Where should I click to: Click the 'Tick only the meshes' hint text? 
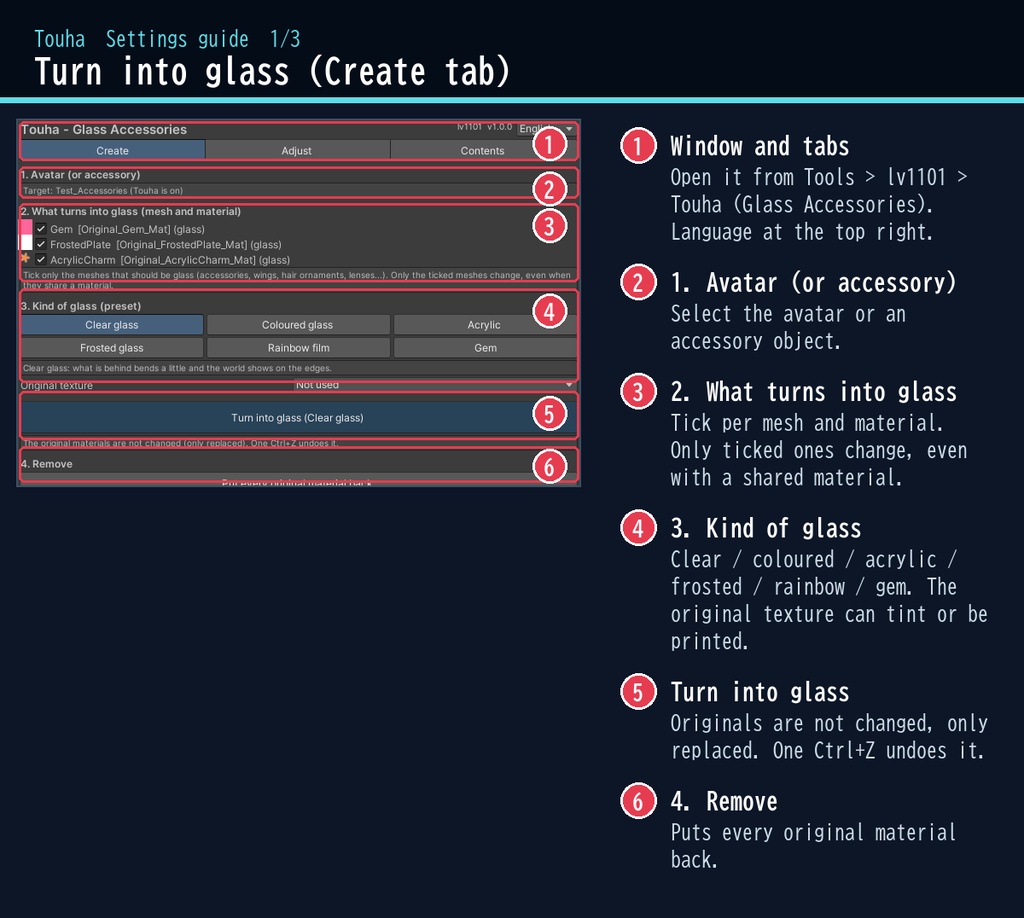pyautogui.click(x=297, y=279)
